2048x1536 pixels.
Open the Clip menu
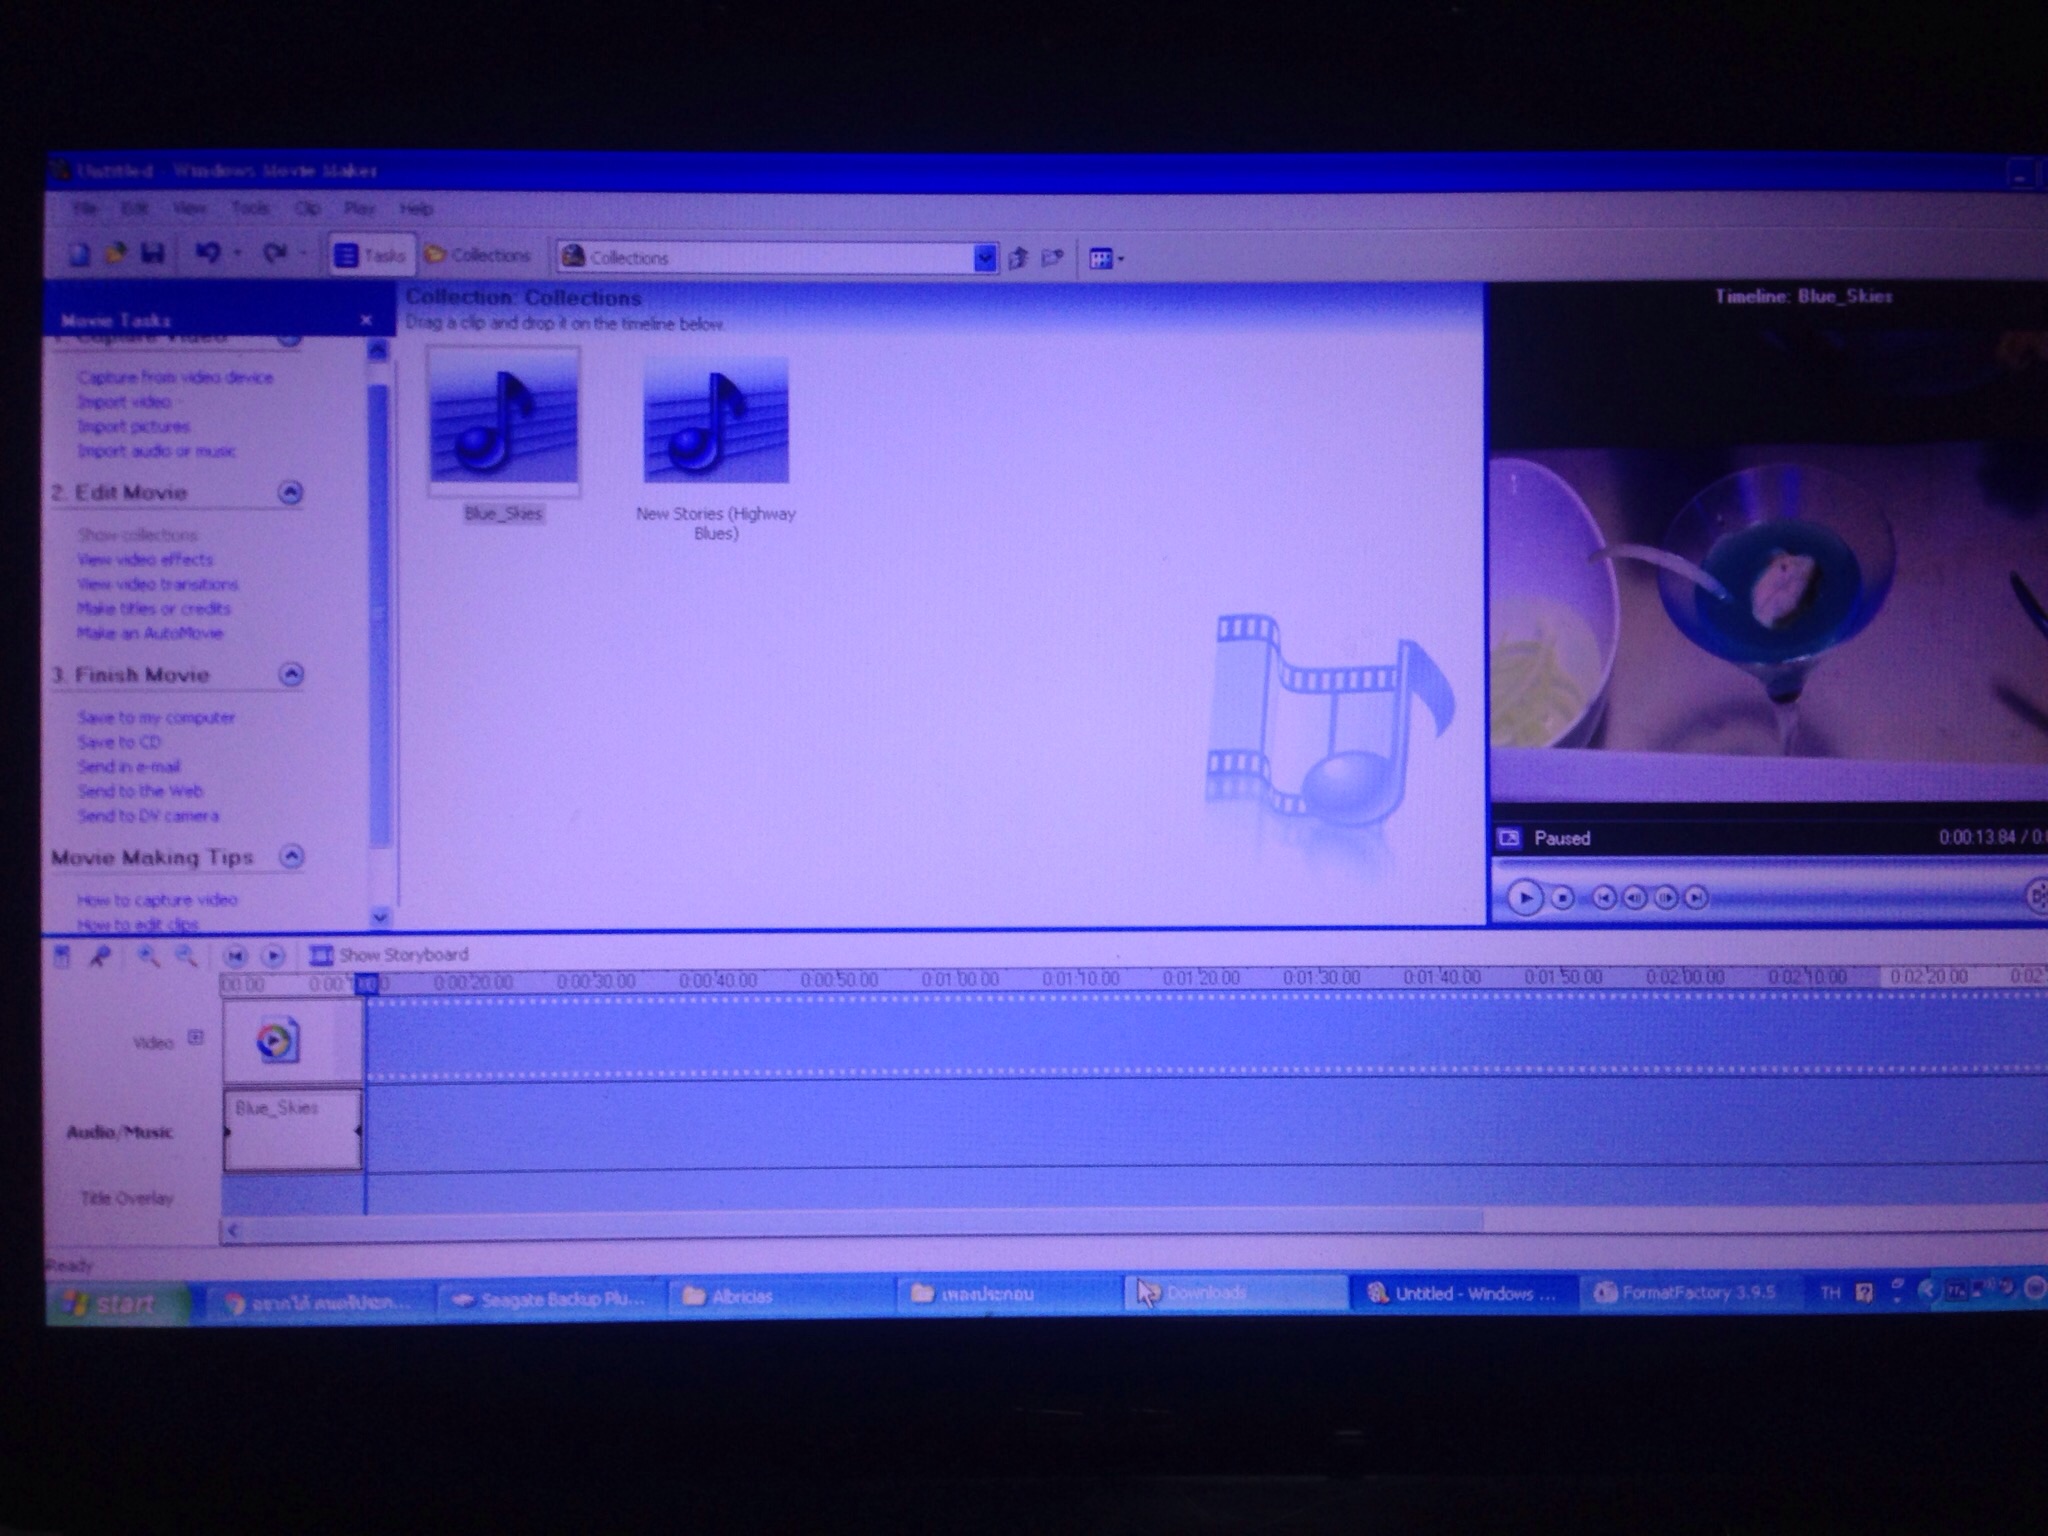pos(307,208)
